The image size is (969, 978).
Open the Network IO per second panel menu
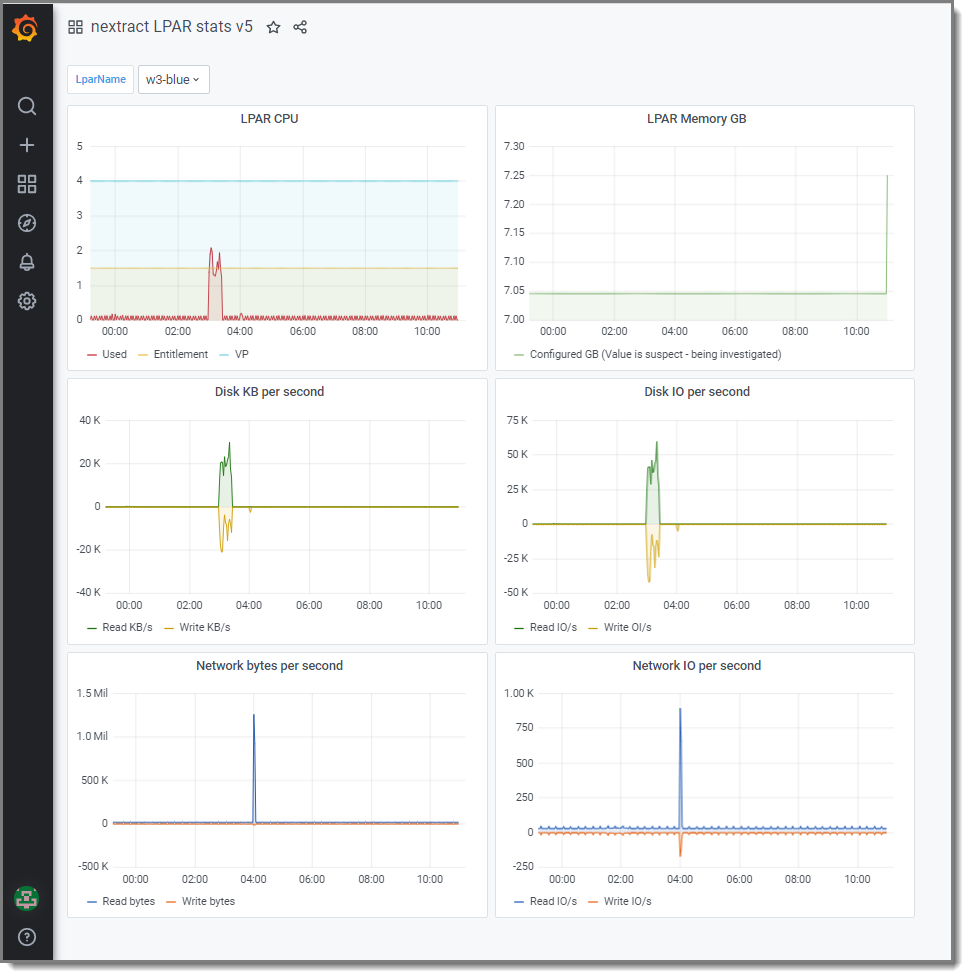pyautogui.click(x=697, y=666)
